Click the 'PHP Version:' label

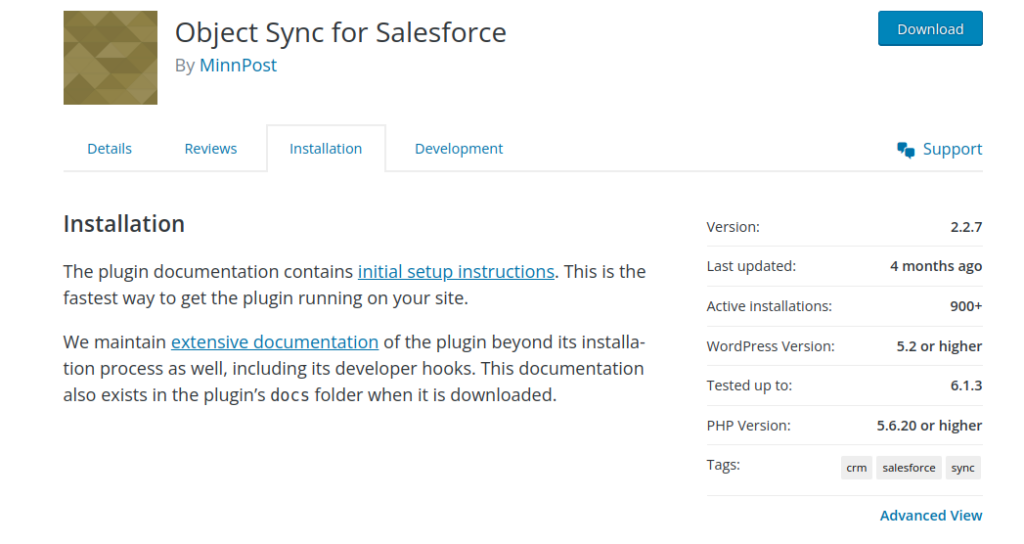748,426
